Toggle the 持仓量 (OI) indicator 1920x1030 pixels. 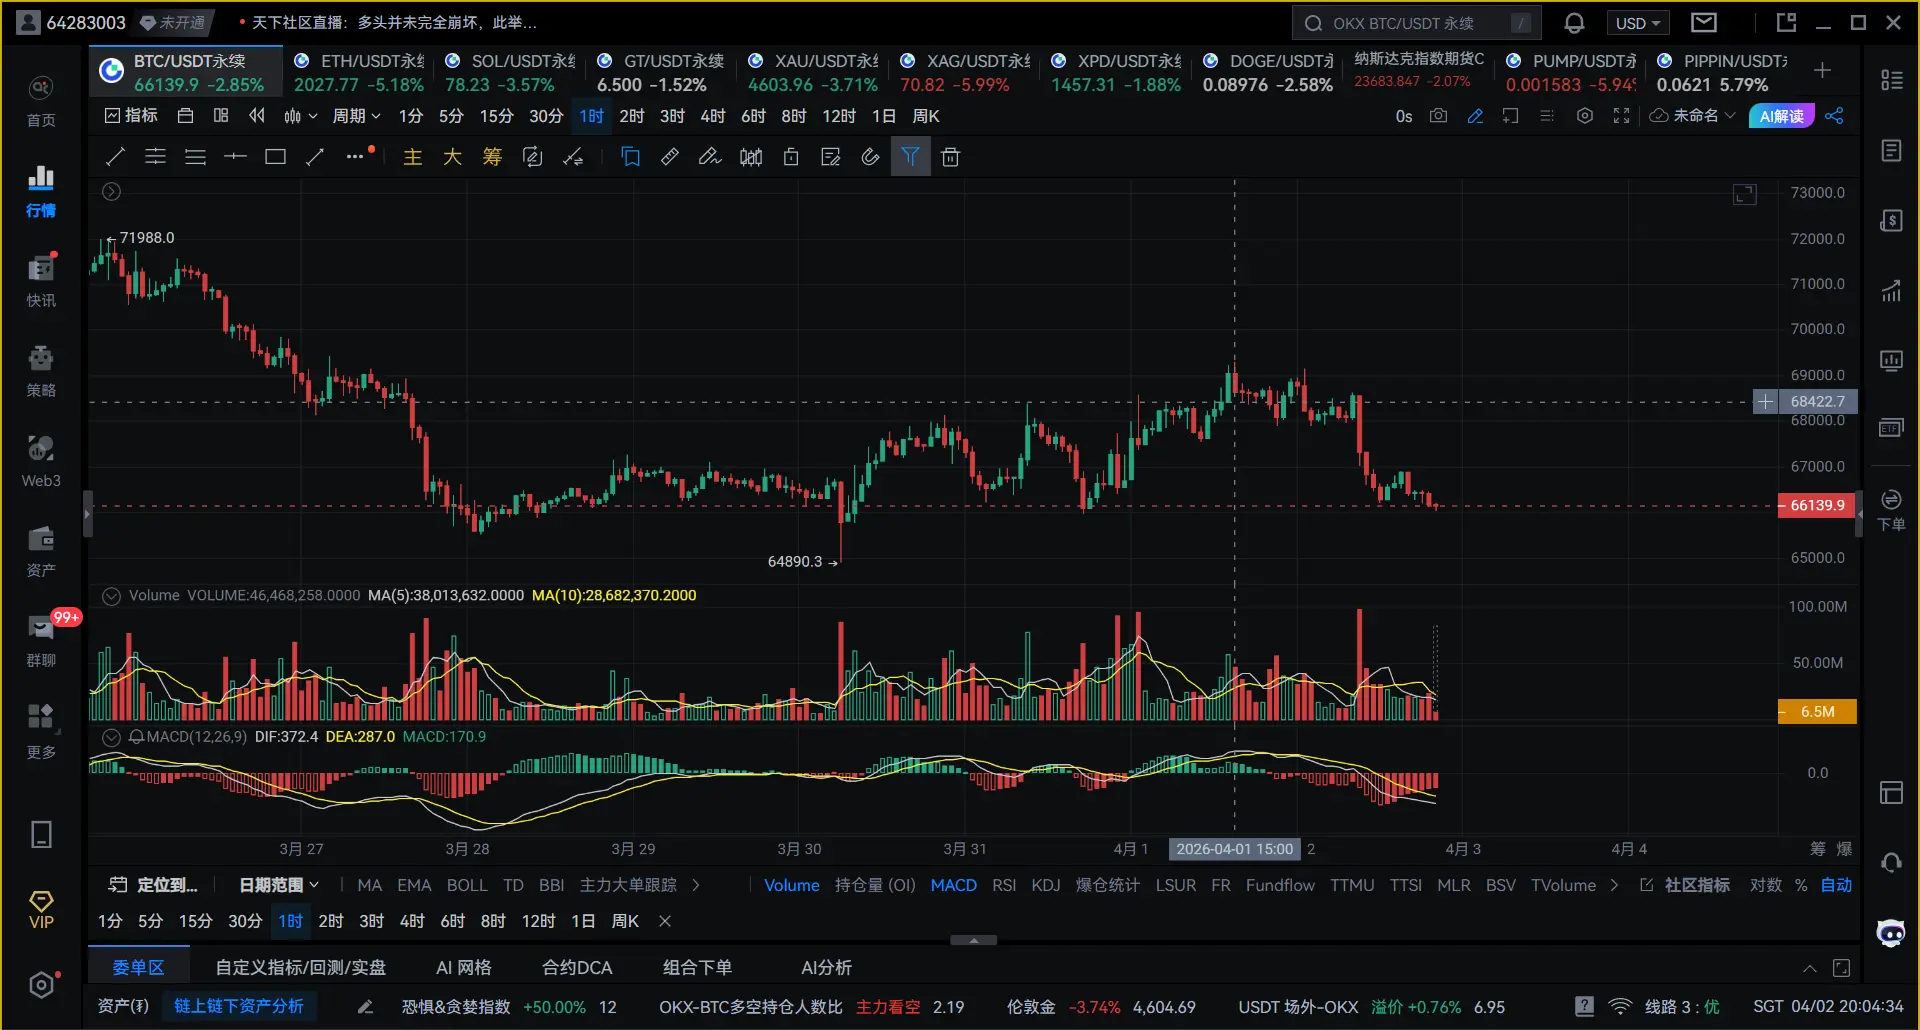(875, 885)
